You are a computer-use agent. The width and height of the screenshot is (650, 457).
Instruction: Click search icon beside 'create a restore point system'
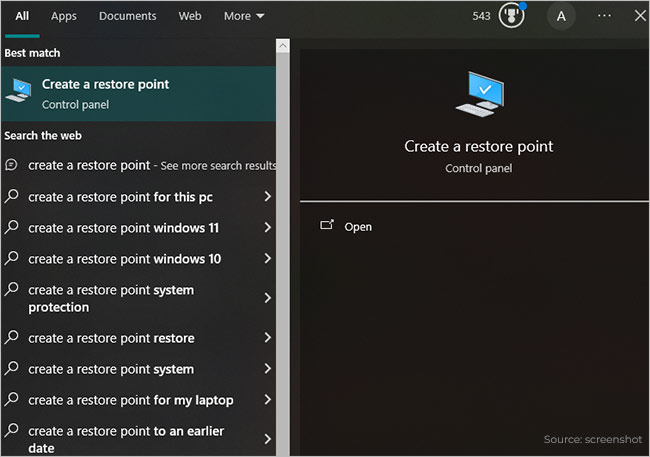coord(12,368)
